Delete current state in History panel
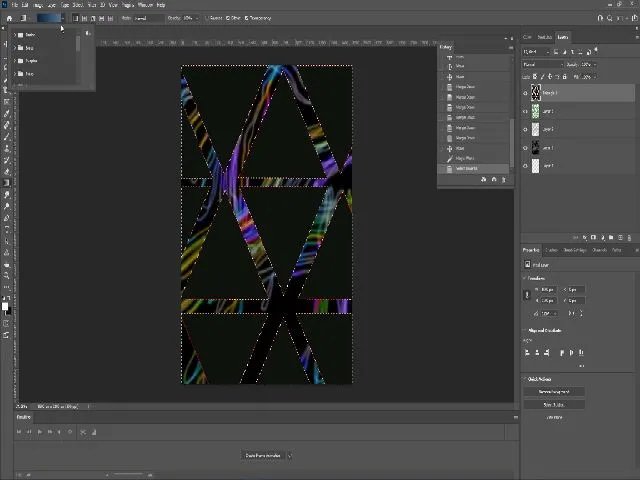The image size is (640, 480). point(504,180)
